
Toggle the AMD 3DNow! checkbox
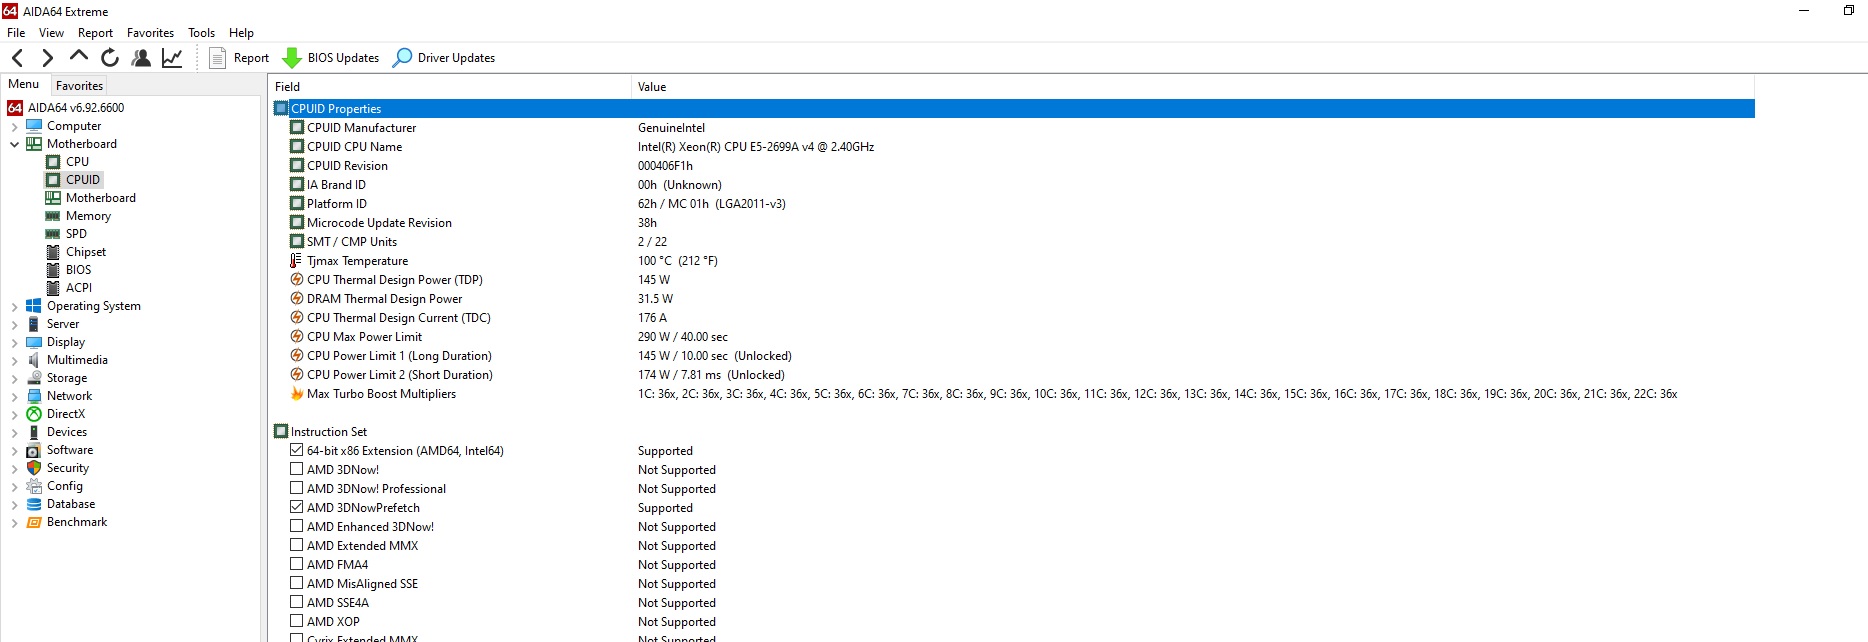point(296,469)
